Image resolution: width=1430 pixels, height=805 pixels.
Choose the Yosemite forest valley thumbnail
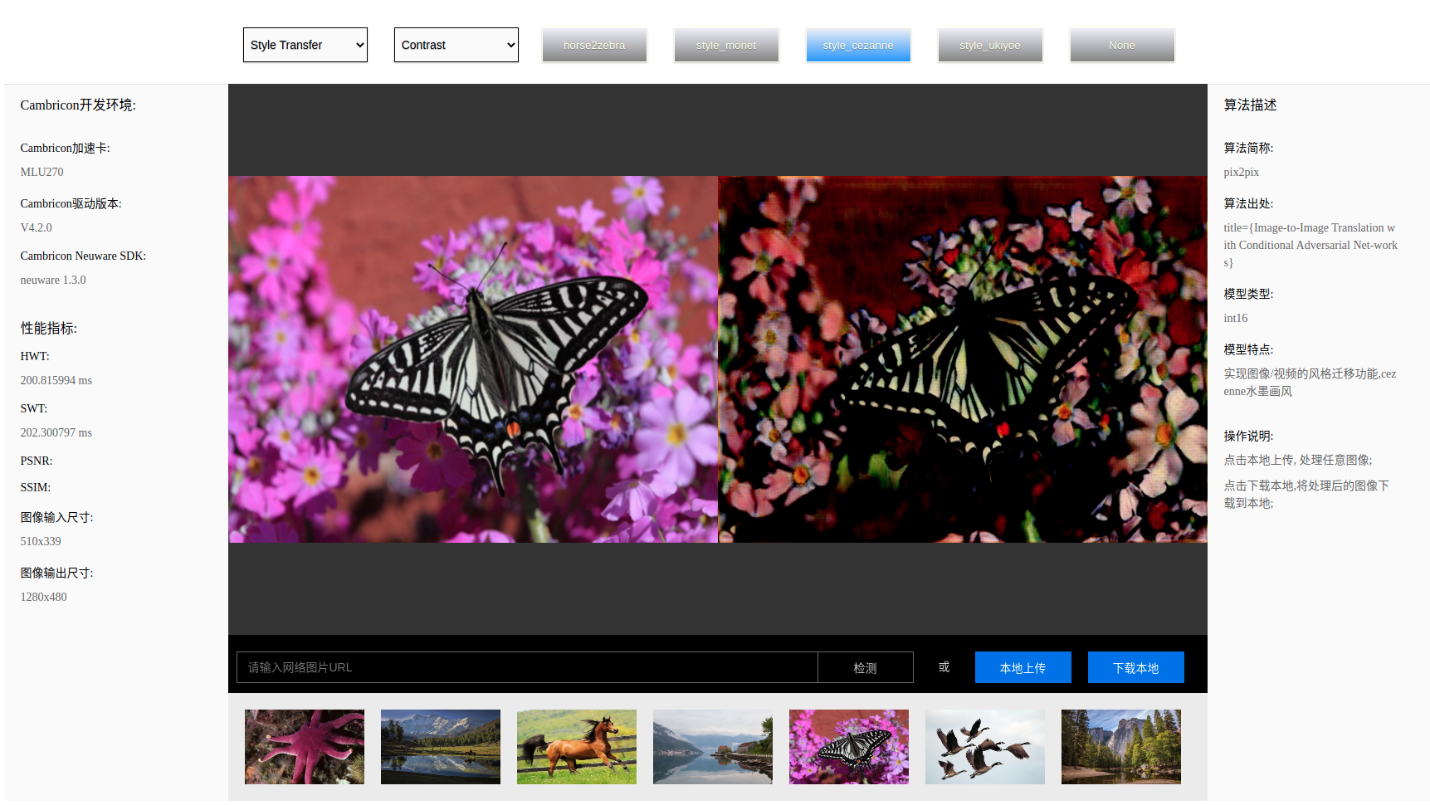tap(1121, 747)
